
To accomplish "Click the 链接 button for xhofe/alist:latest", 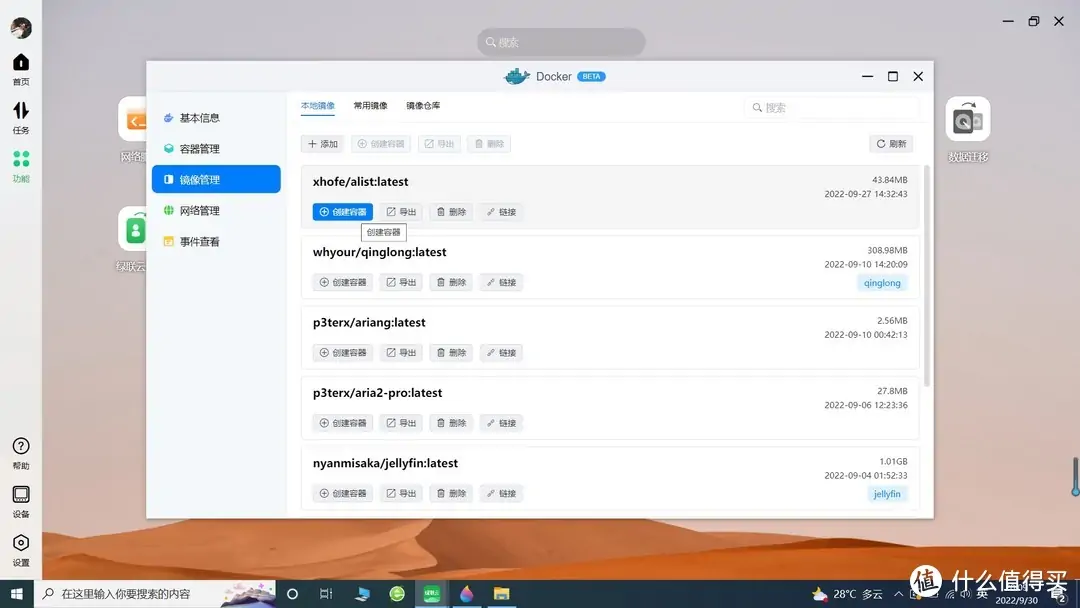I will tap(500, 211).
